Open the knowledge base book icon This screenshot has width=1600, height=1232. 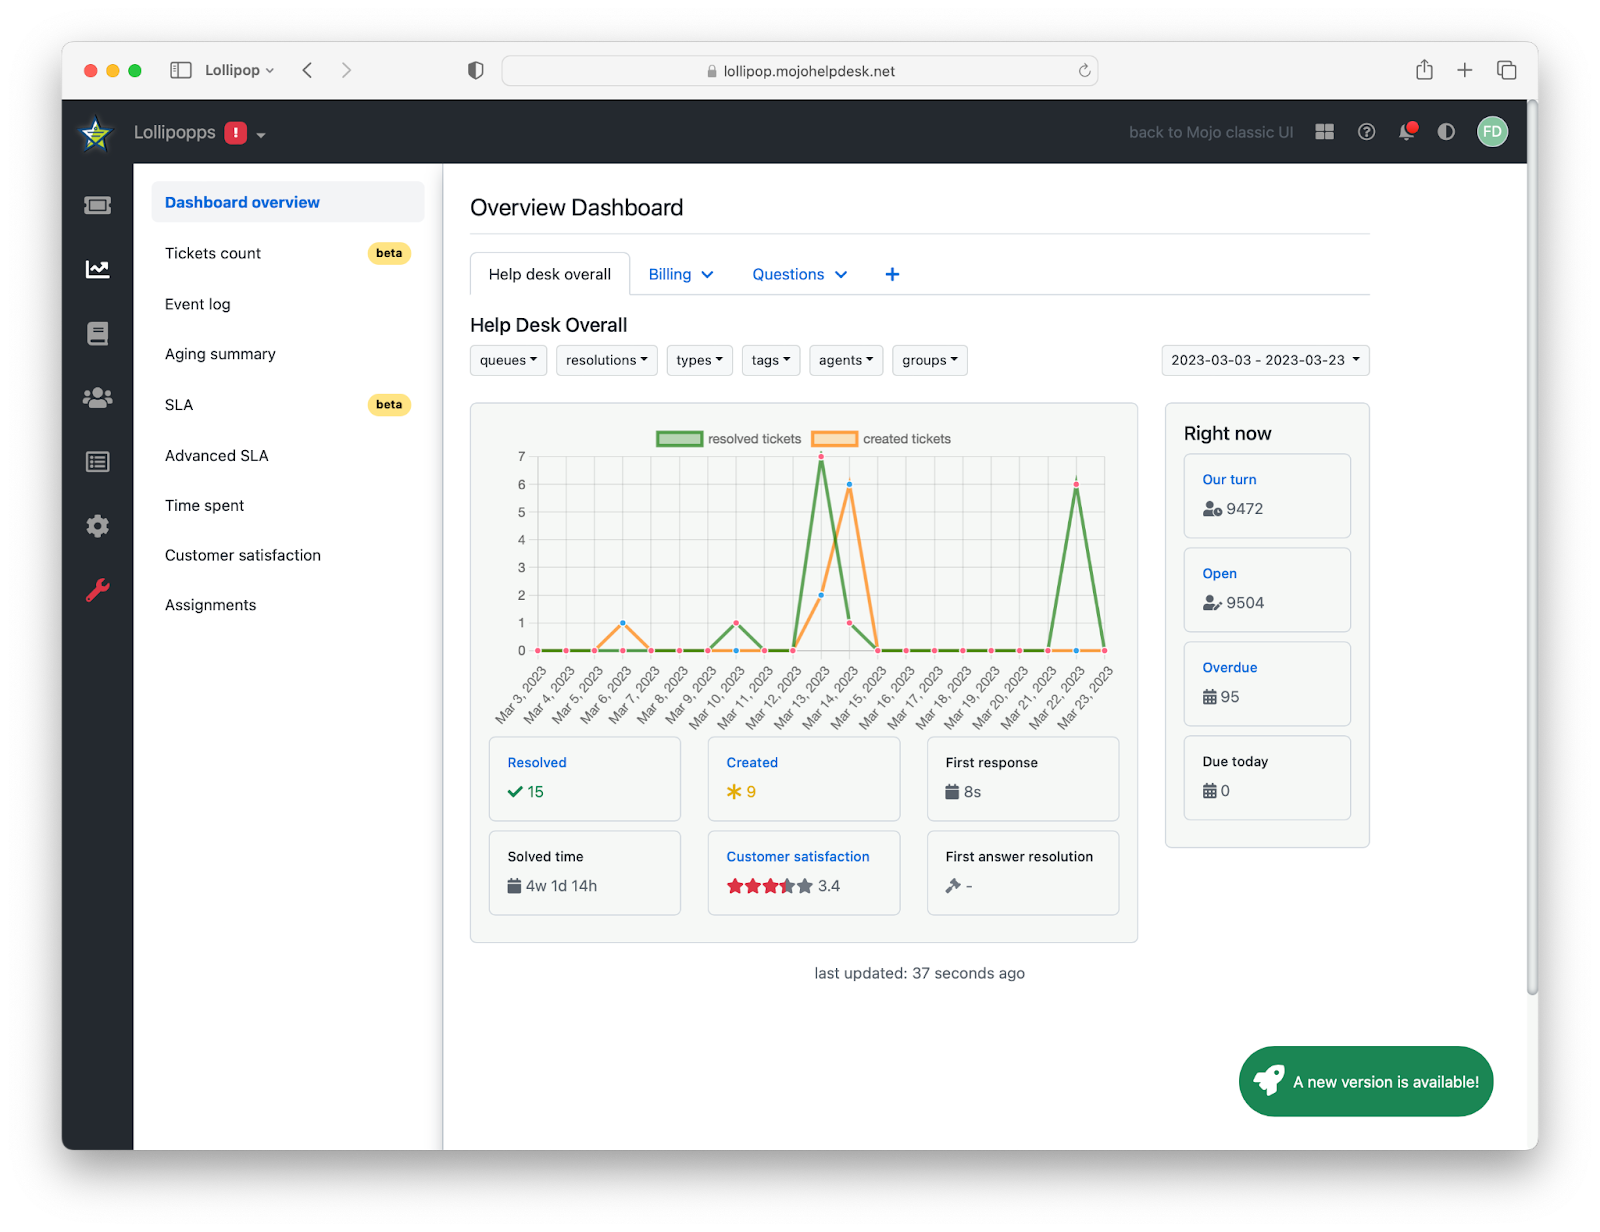(97, 333)
